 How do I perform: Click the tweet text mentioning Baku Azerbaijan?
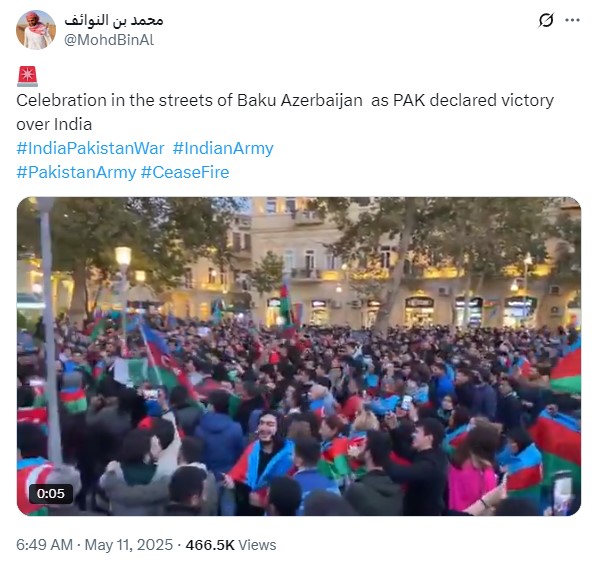285,101
